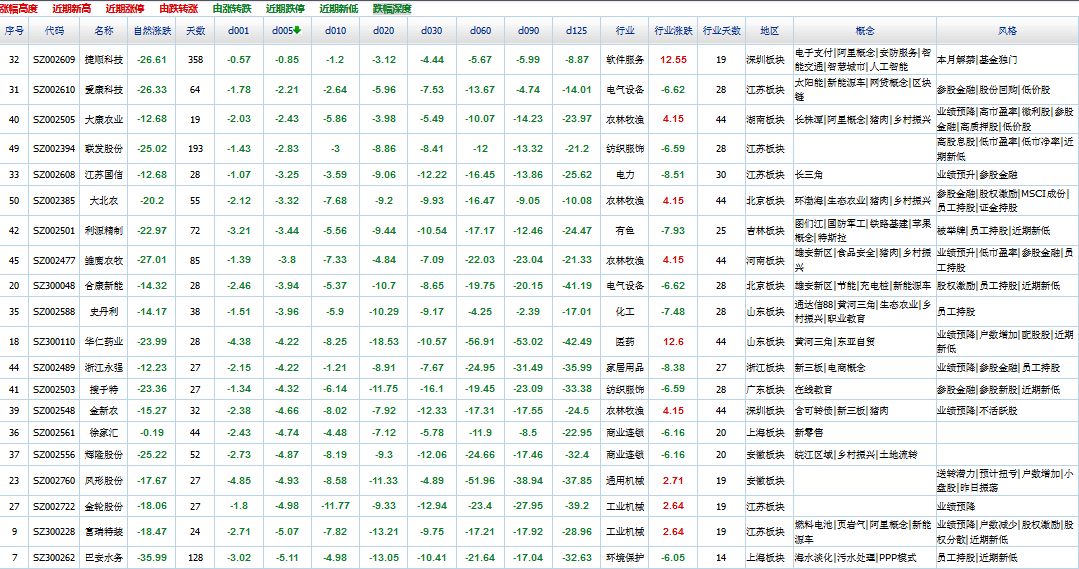
Task: Sort by the d030 column header
Action: pyautogui.click(x=431, y=31)
